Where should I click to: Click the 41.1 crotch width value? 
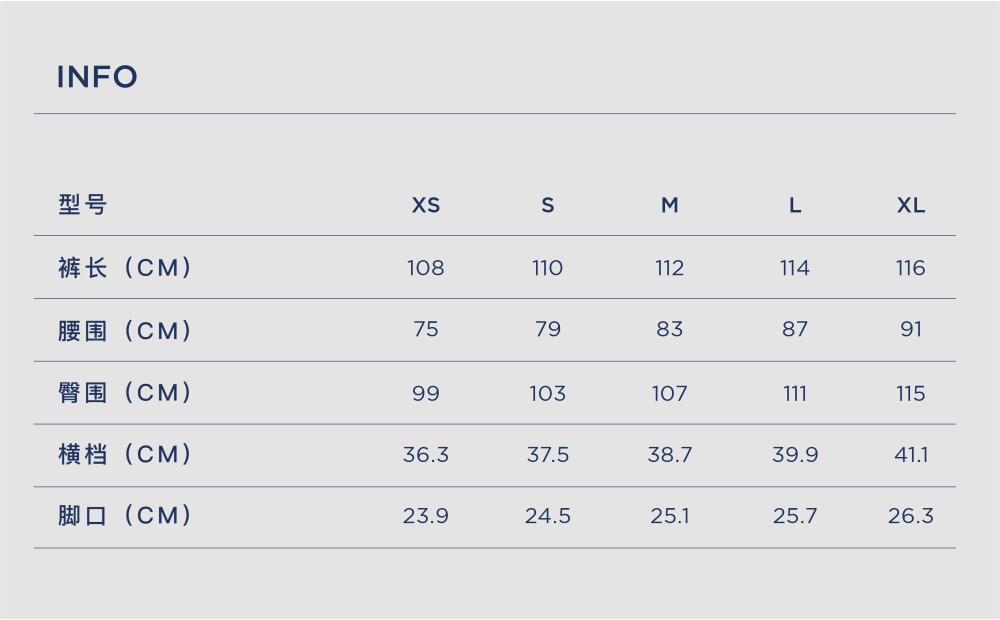(x=911, y=455)
